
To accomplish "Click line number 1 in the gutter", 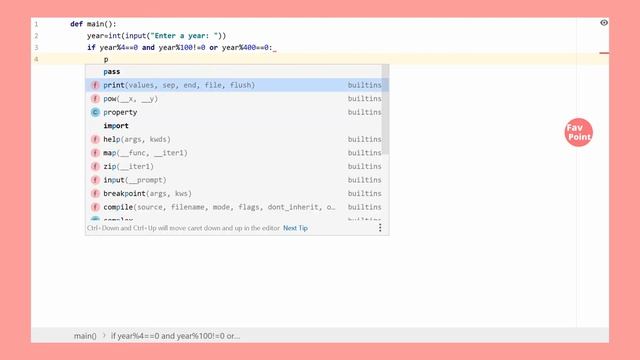I will coord(36,24).
